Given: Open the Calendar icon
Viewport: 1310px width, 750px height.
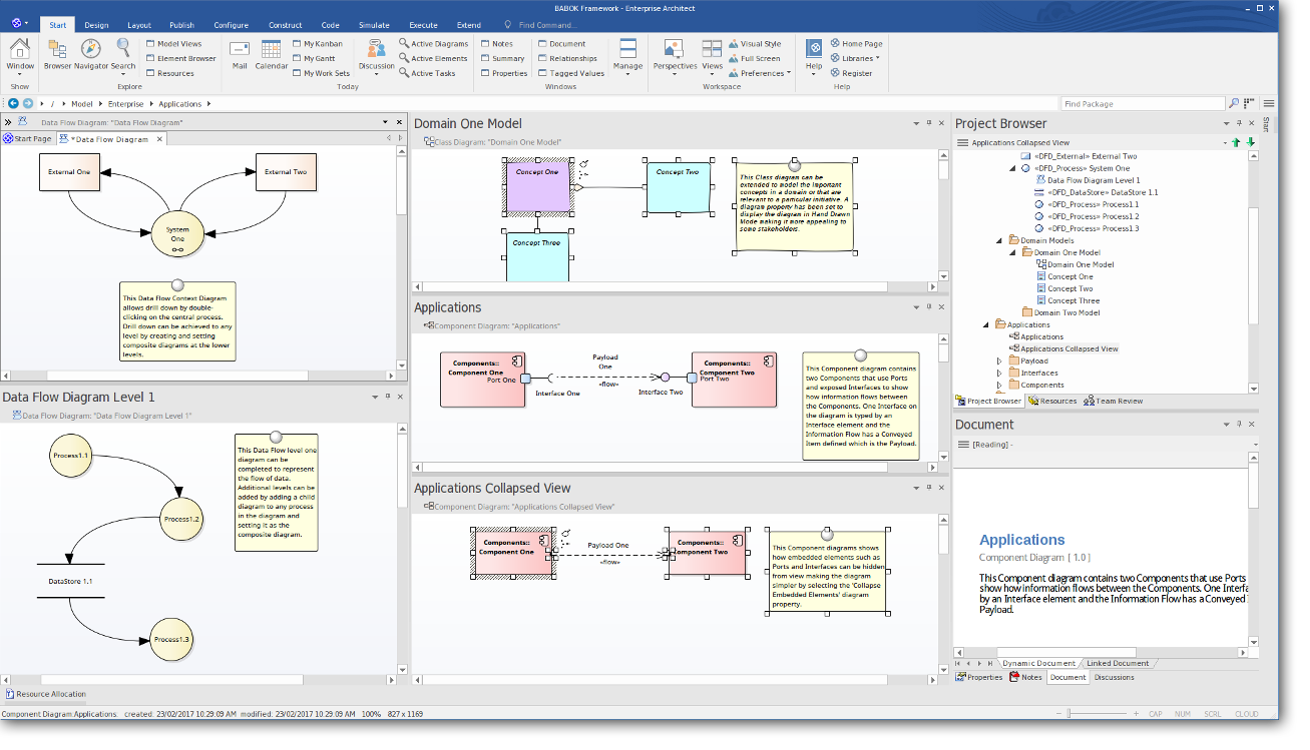Looking at the screenshot, I should (271, 50).
